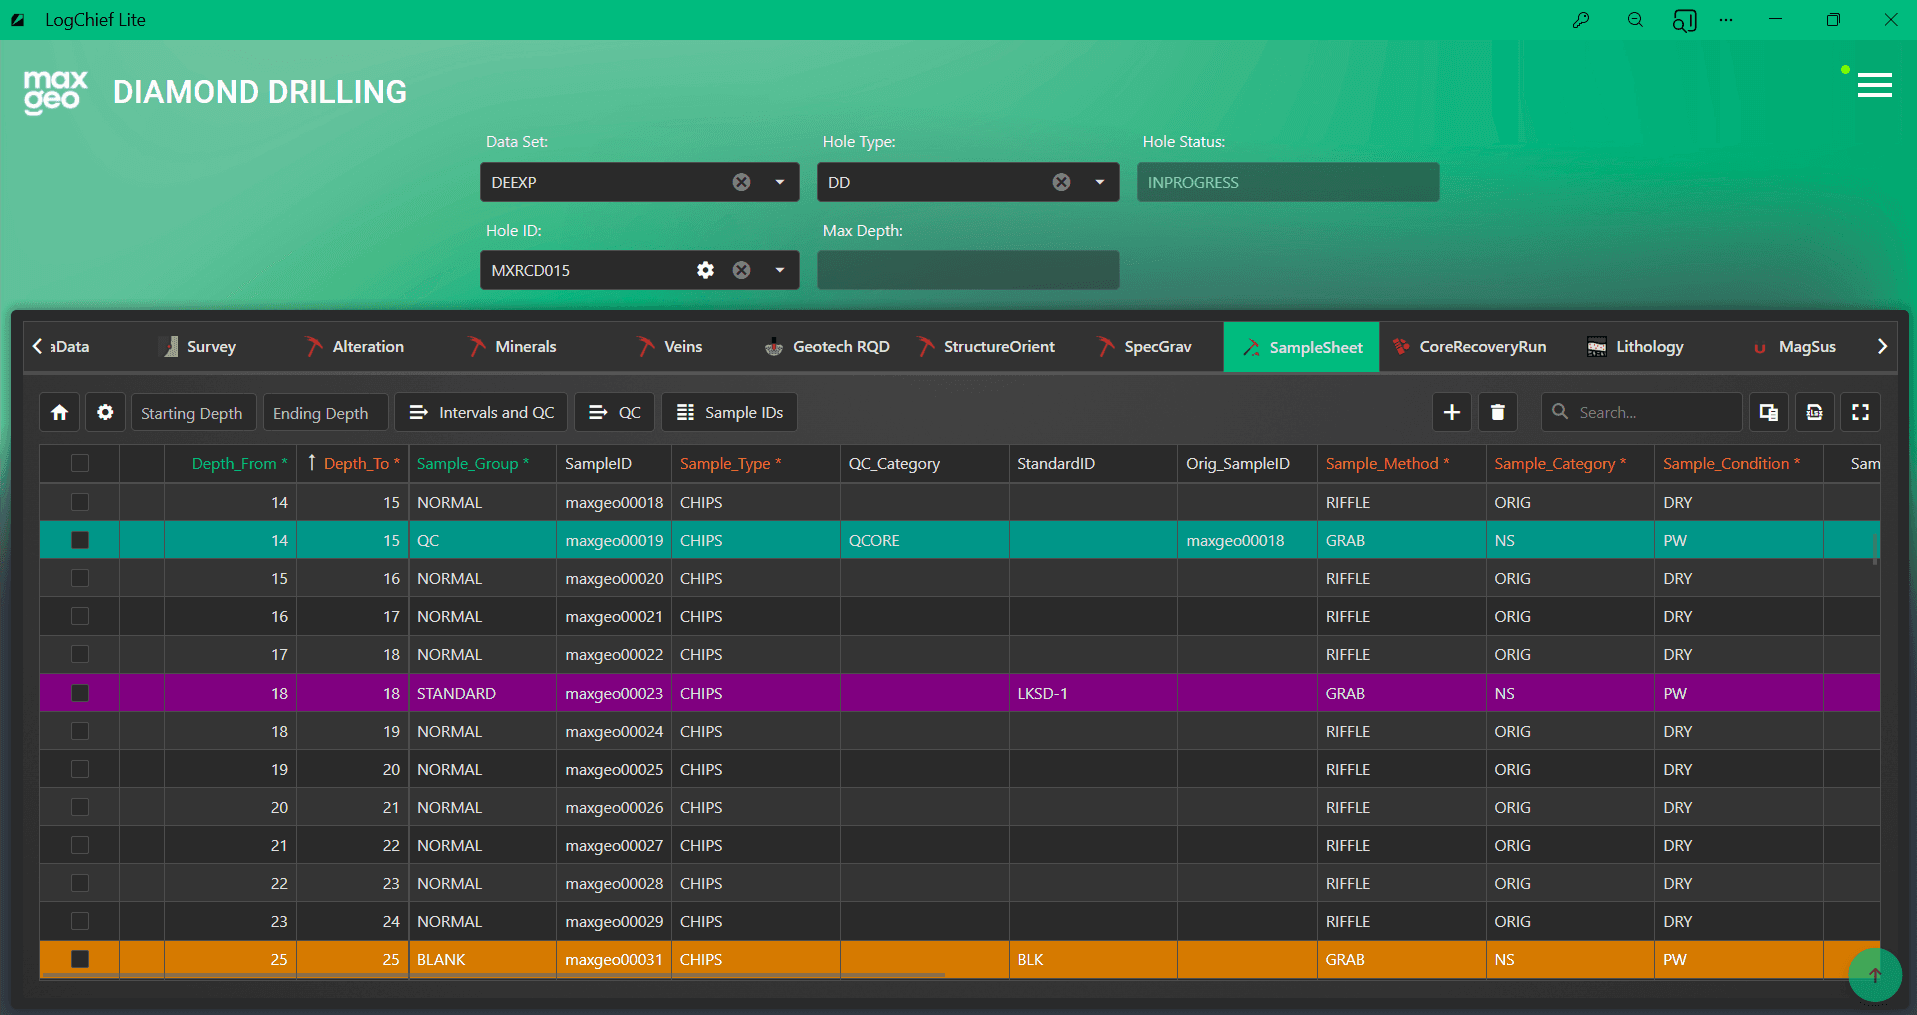The height and width of the screenshot is (1015, 1917).
Task: Toggle select-all checkbox in header
Action: click(80, 463)
